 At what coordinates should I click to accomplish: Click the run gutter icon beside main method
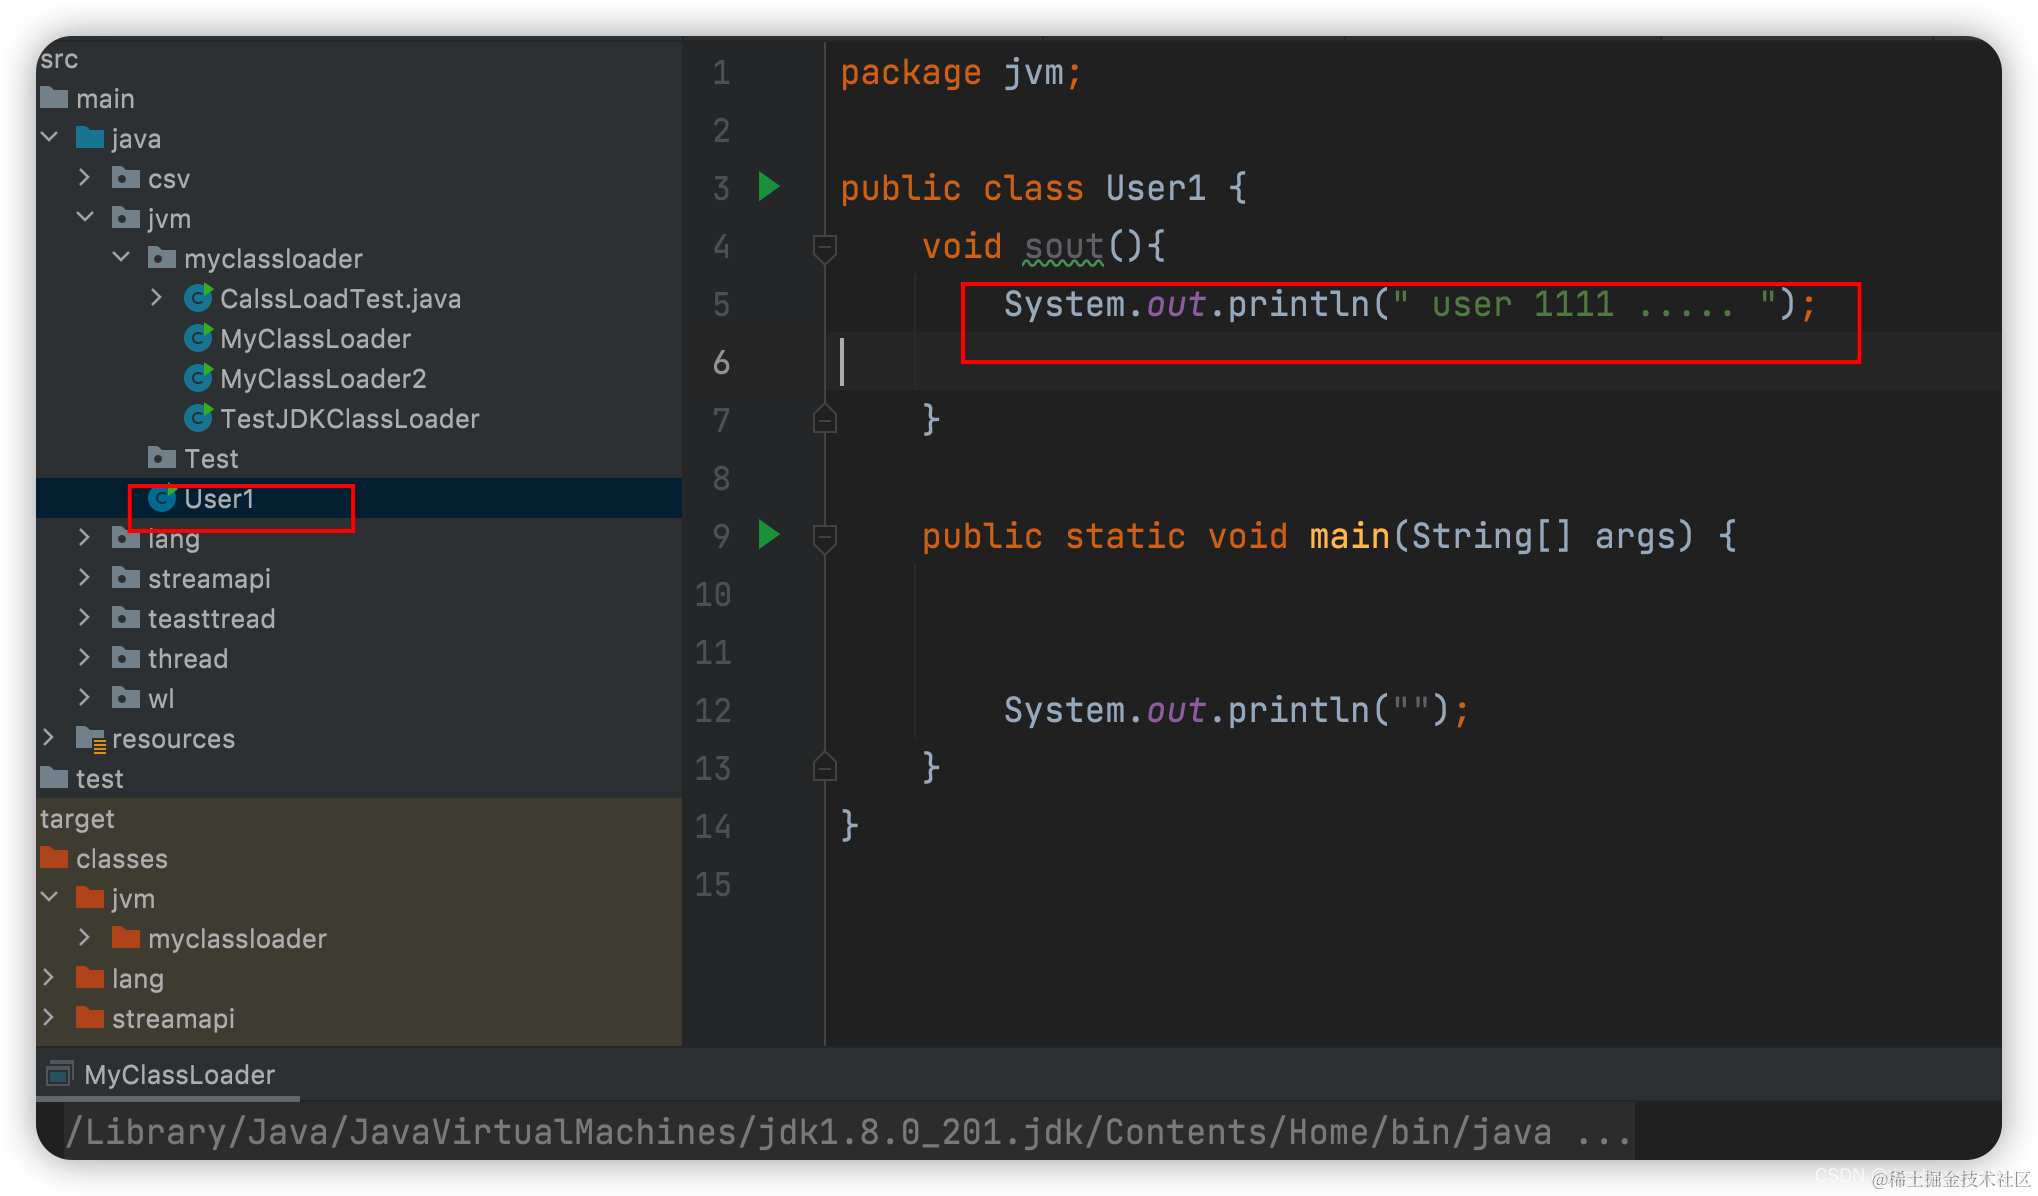click(x=768, y=535)
